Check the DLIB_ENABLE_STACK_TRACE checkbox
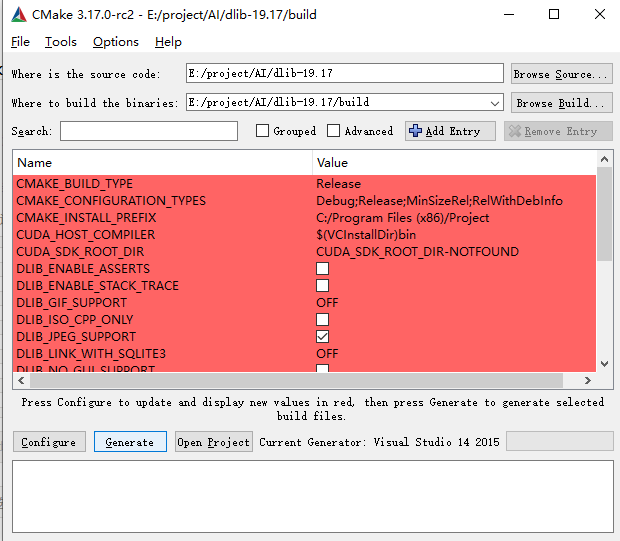 click(323, 286)
